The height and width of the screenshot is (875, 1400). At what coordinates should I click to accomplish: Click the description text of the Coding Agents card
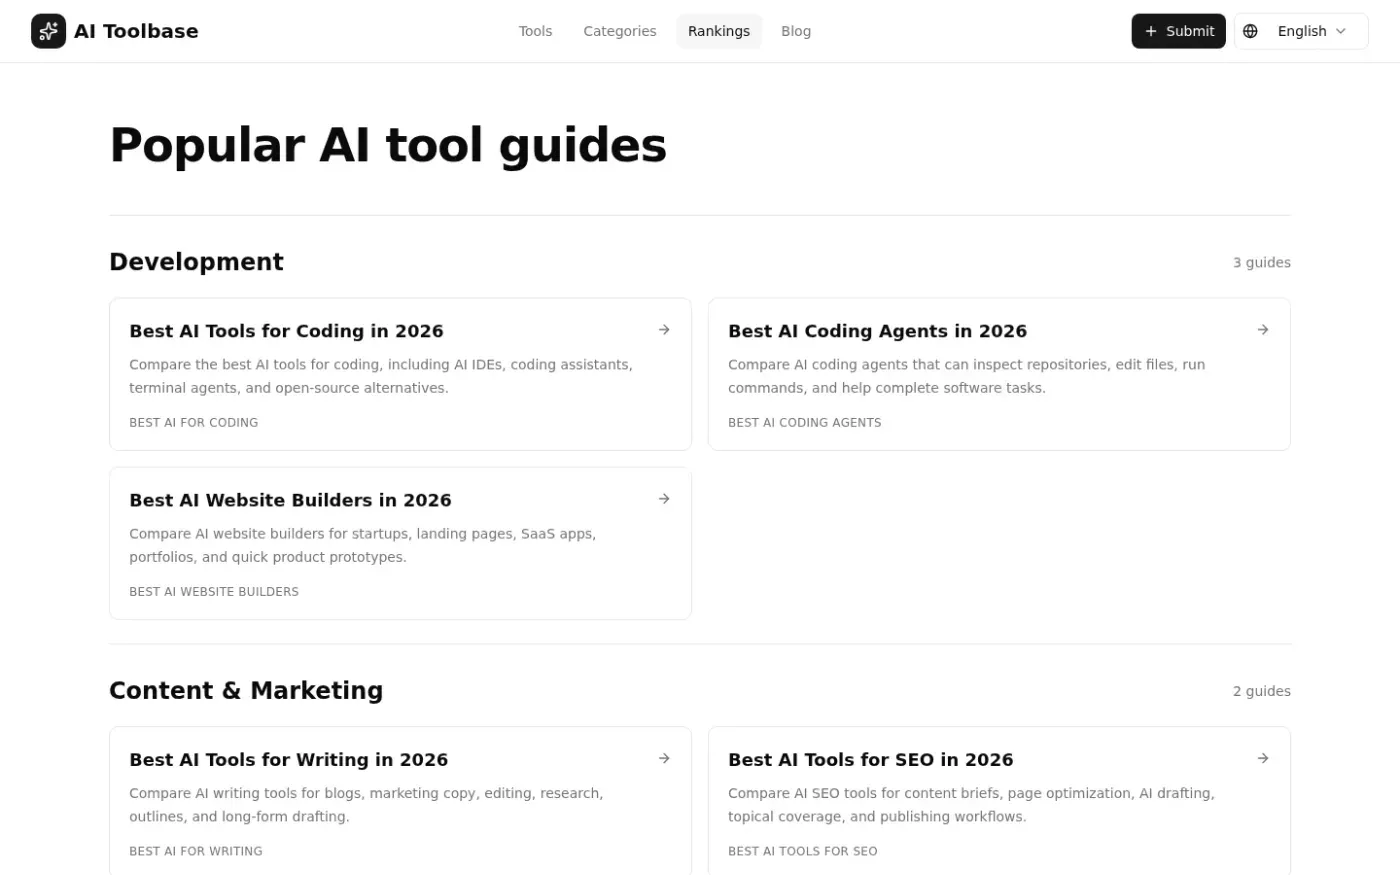pyautogui.click(x=966, y=376)
